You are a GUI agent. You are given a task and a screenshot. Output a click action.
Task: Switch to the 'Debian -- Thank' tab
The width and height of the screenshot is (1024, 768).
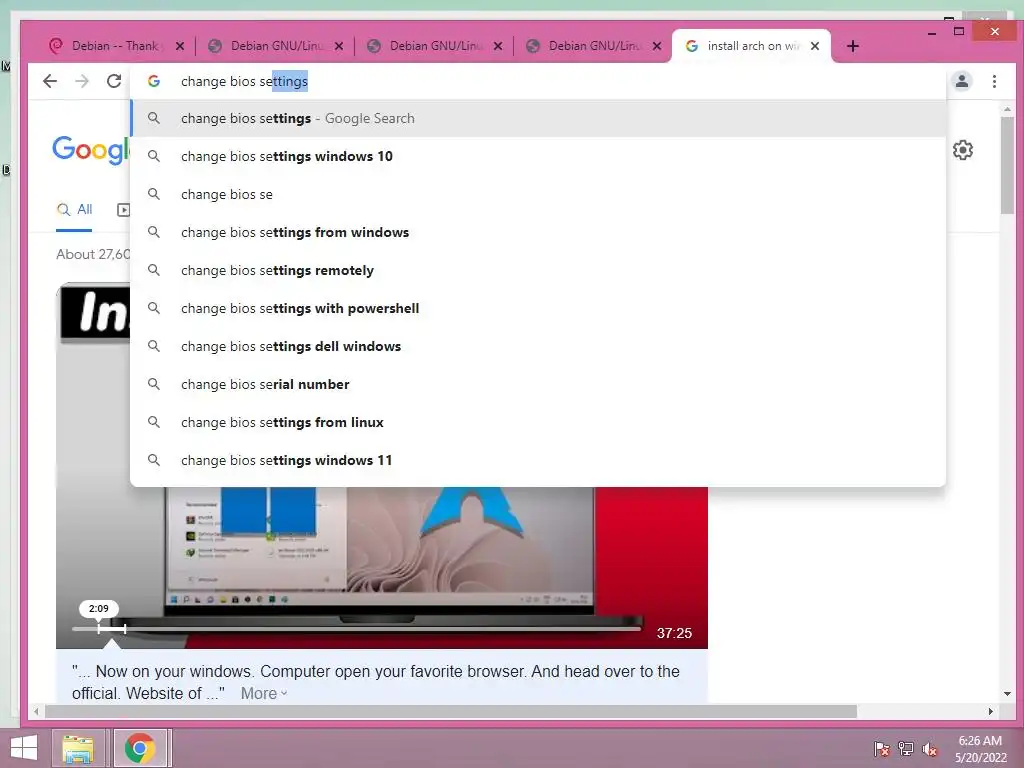click(x=116, y=46)
